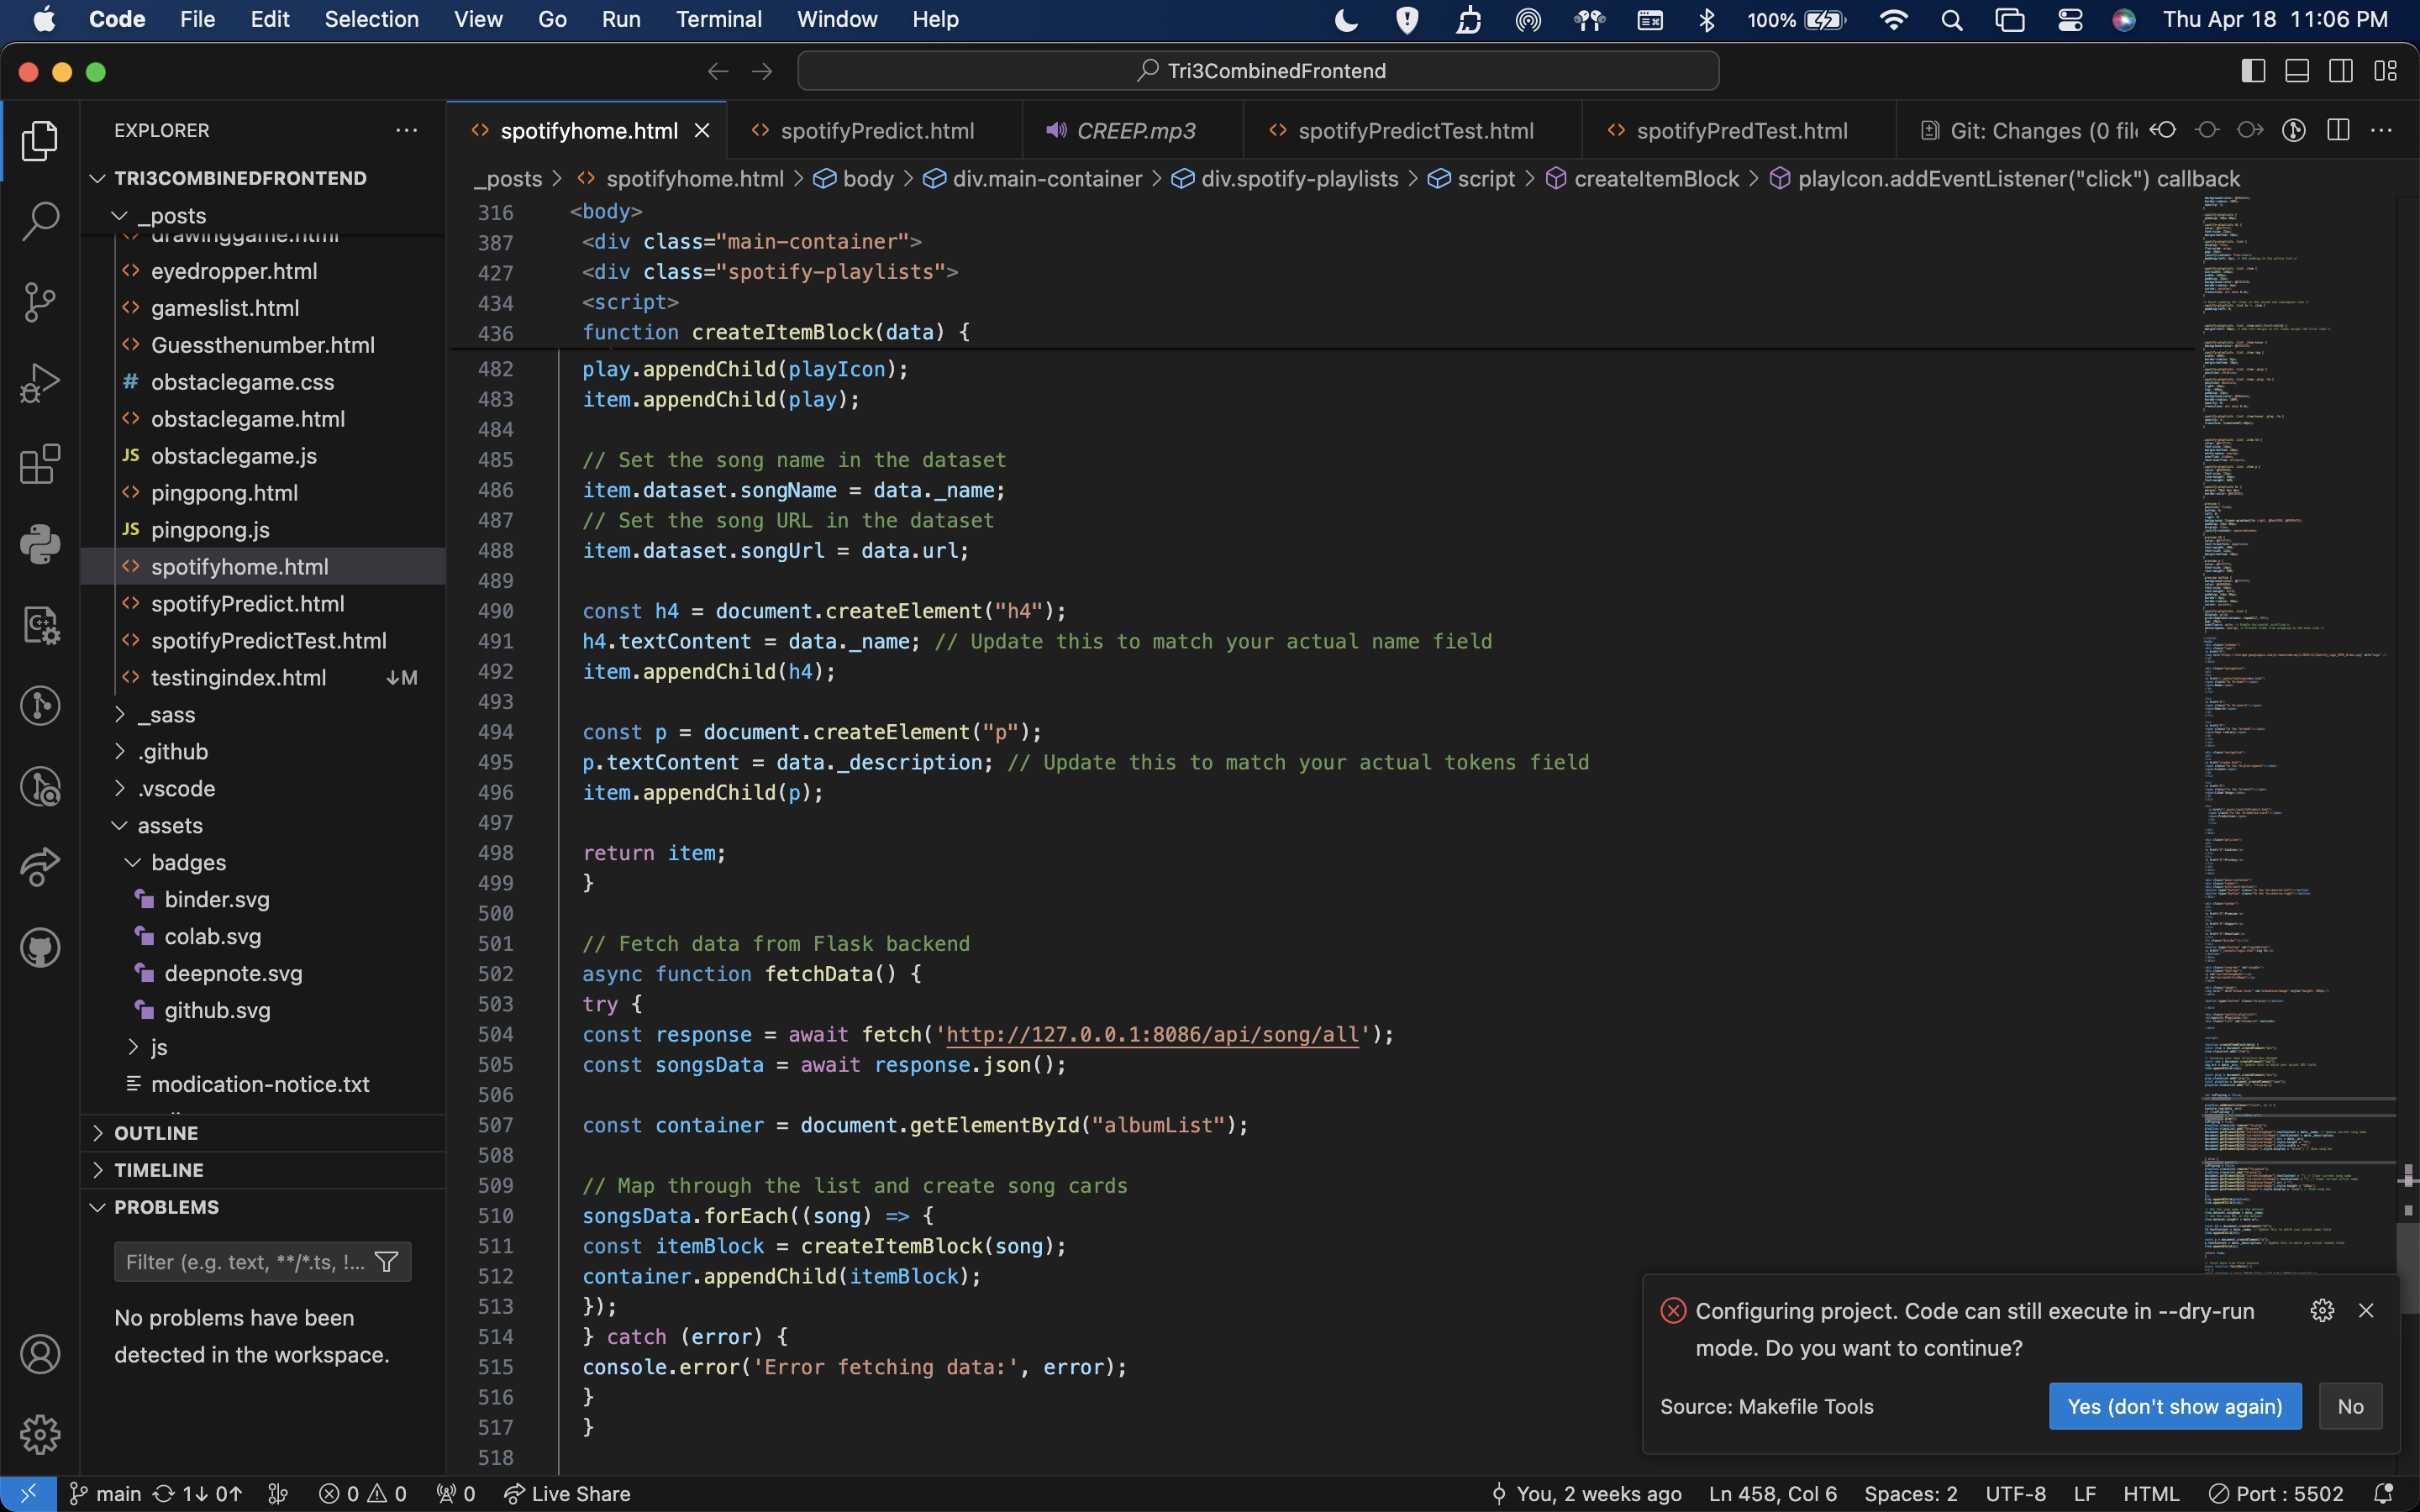Open the Run and Debug view
2420x1512 pixels.
tap(40, 383)
